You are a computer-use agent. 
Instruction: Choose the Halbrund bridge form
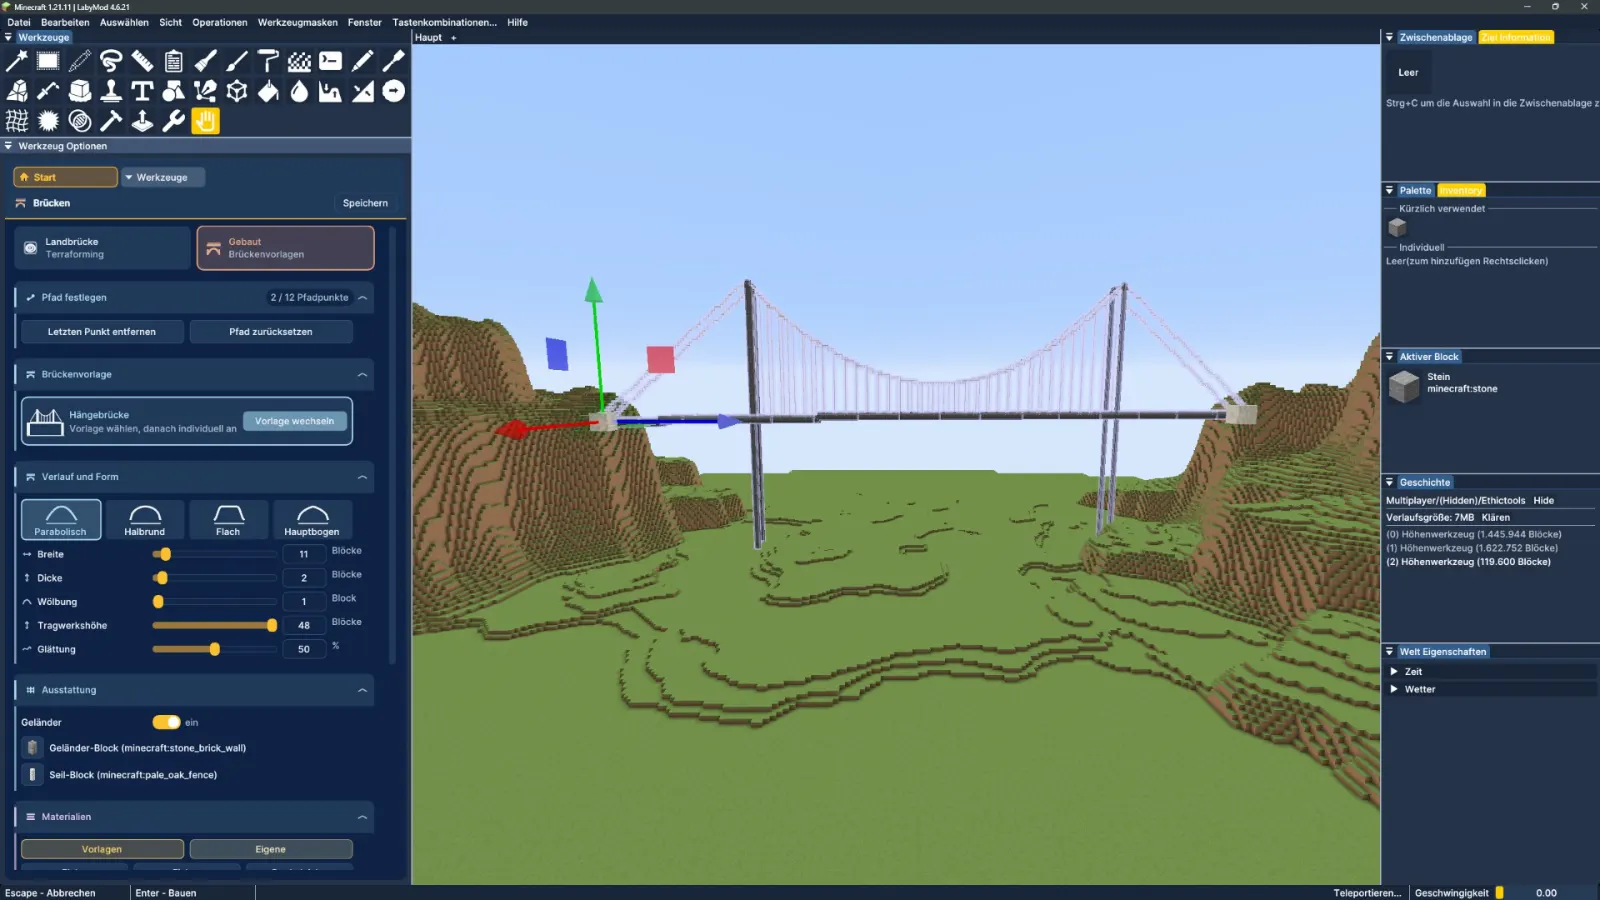coord(145,520)
